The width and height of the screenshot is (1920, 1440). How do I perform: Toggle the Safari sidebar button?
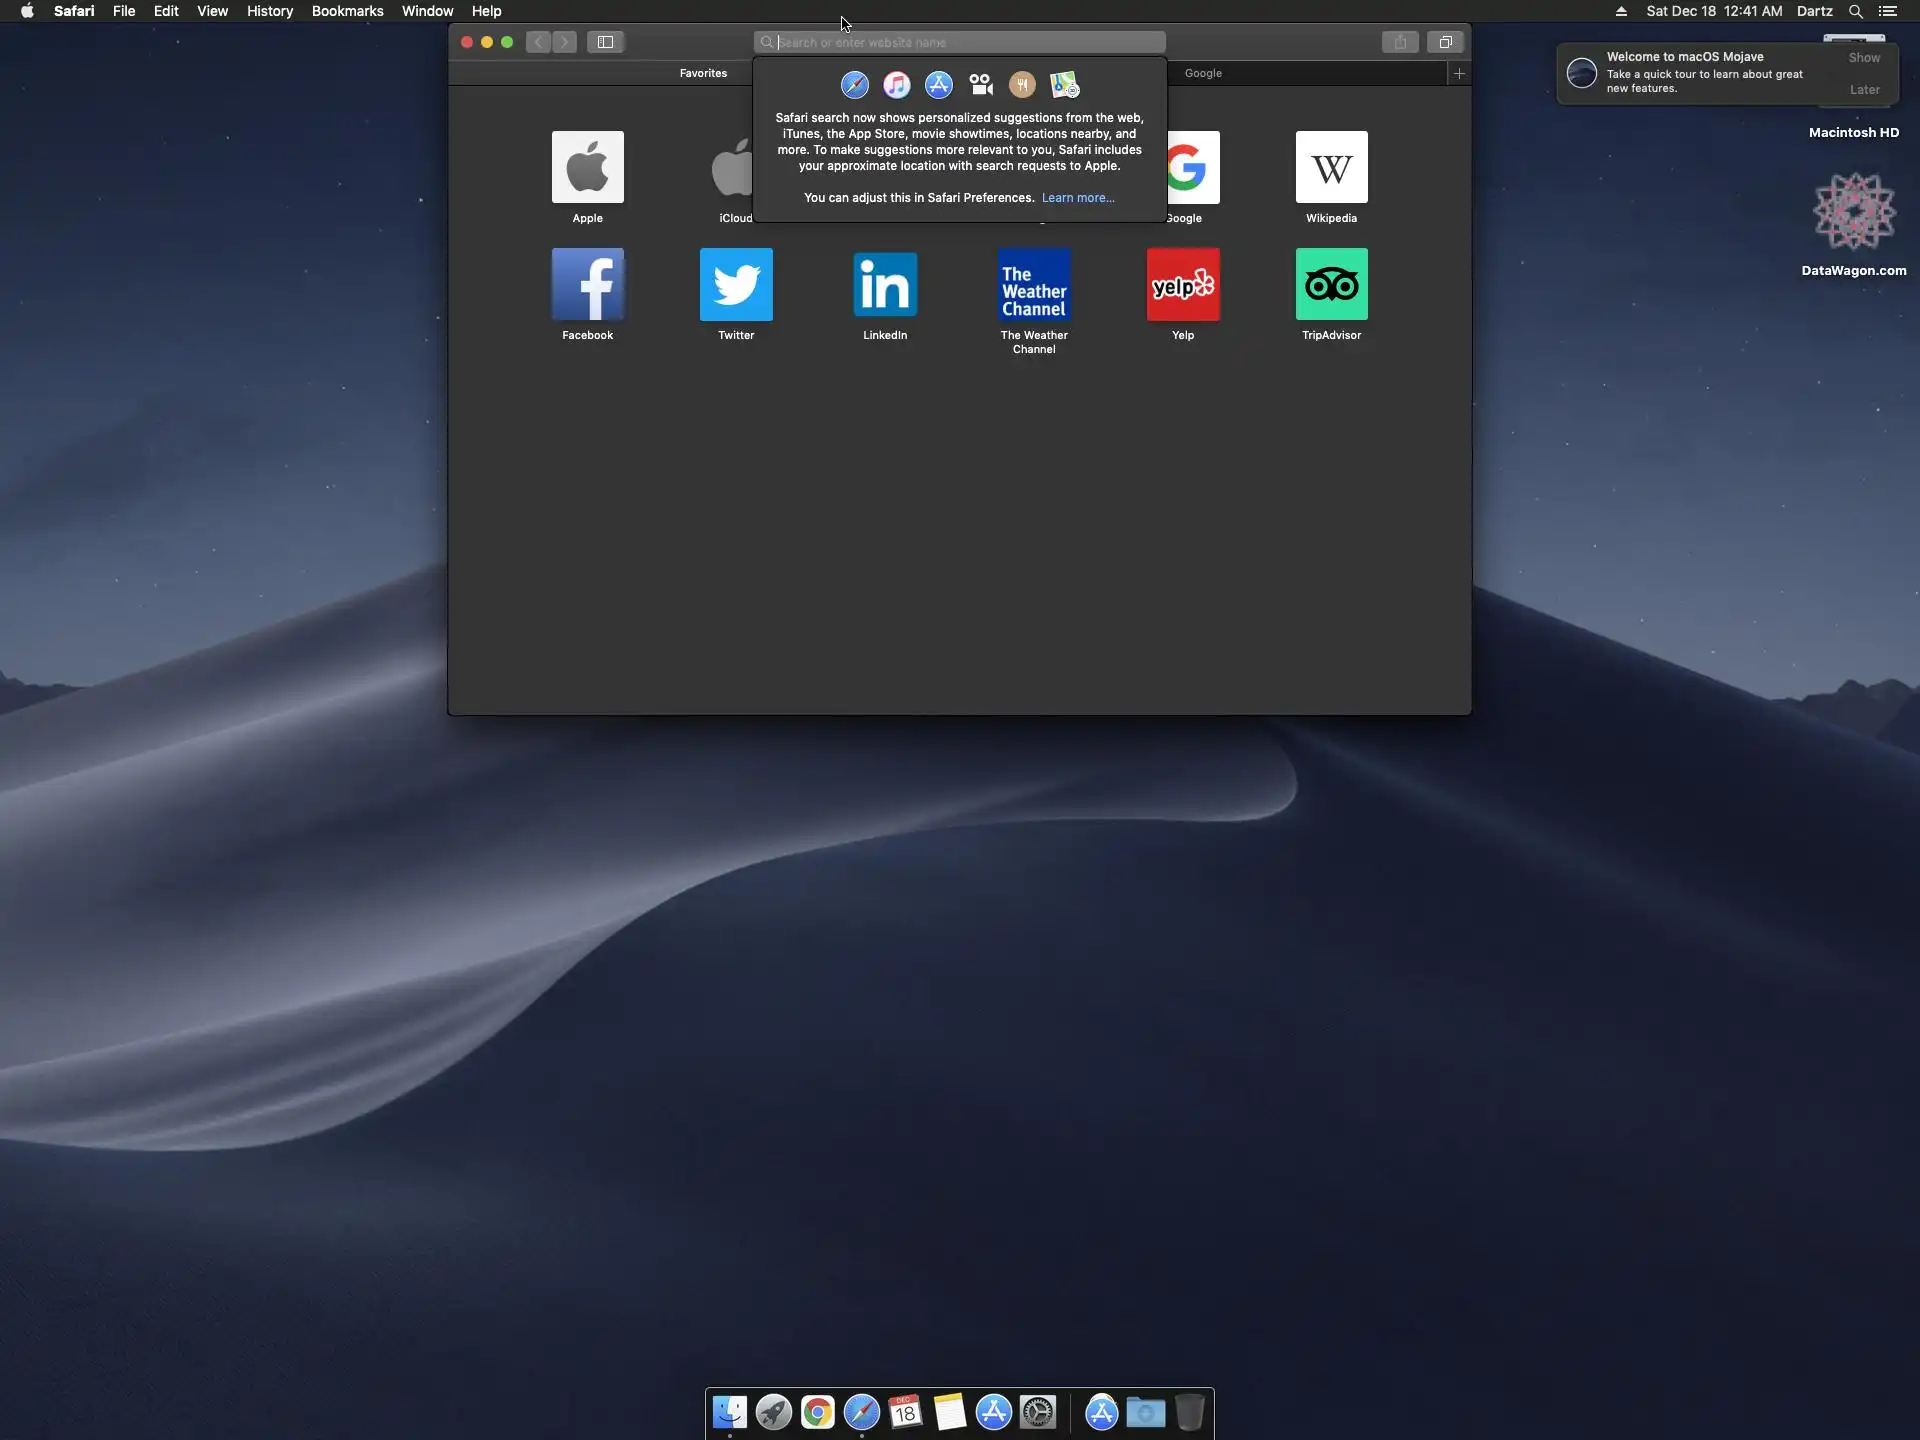pyautogui.click(x=605, y=42)
